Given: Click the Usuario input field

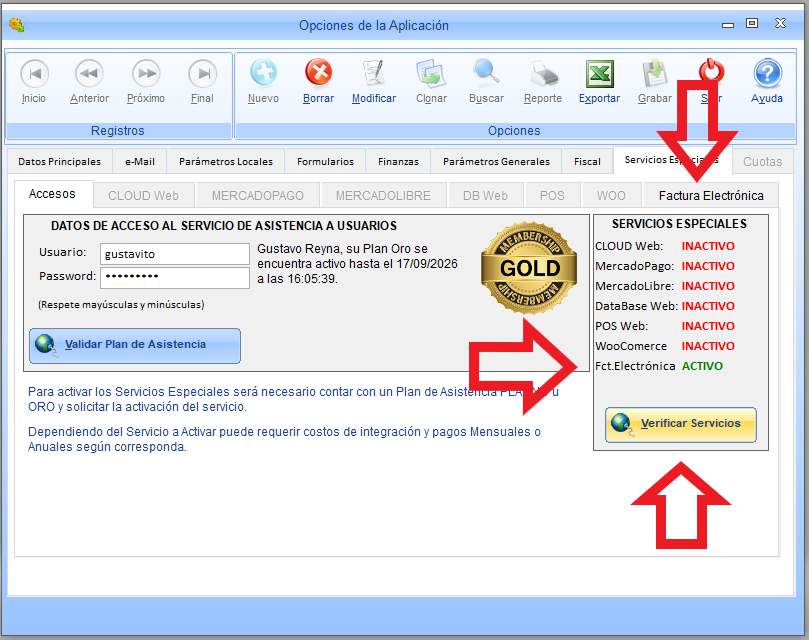Looking at the screenshot, I should (x=174, y=253).
